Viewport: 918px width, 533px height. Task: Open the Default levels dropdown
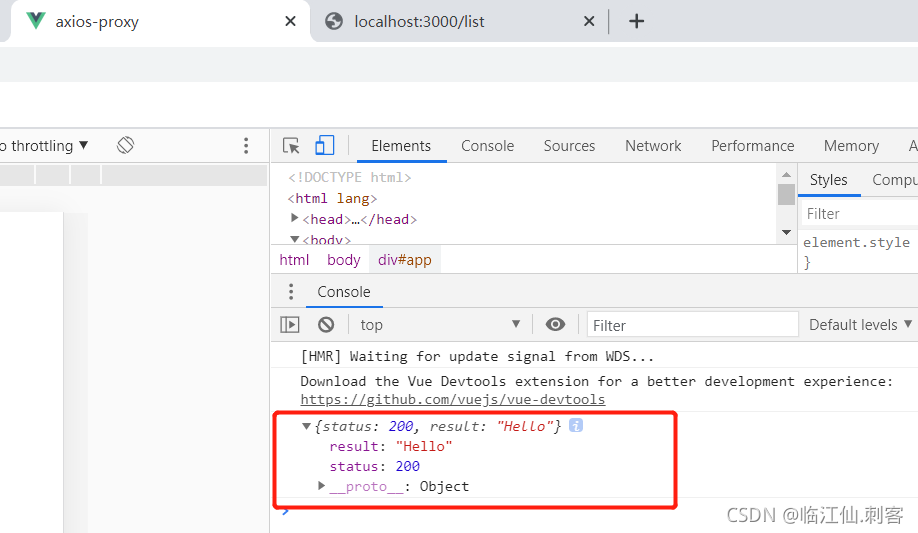860,324
